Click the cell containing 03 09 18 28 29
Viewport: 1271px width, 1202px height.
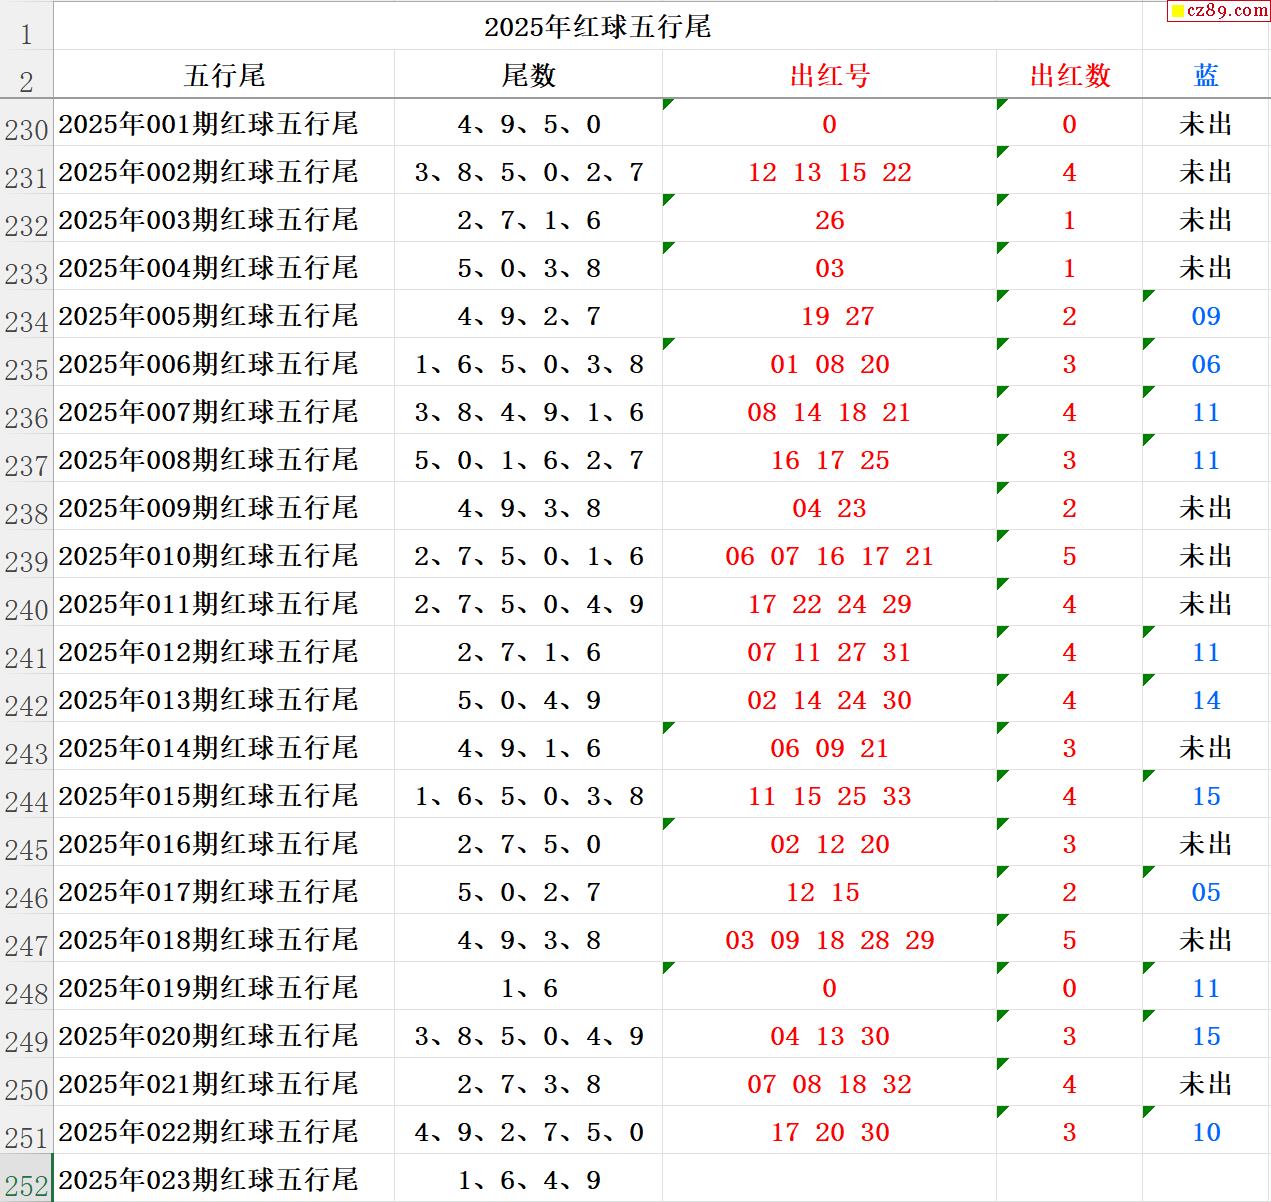829,940
